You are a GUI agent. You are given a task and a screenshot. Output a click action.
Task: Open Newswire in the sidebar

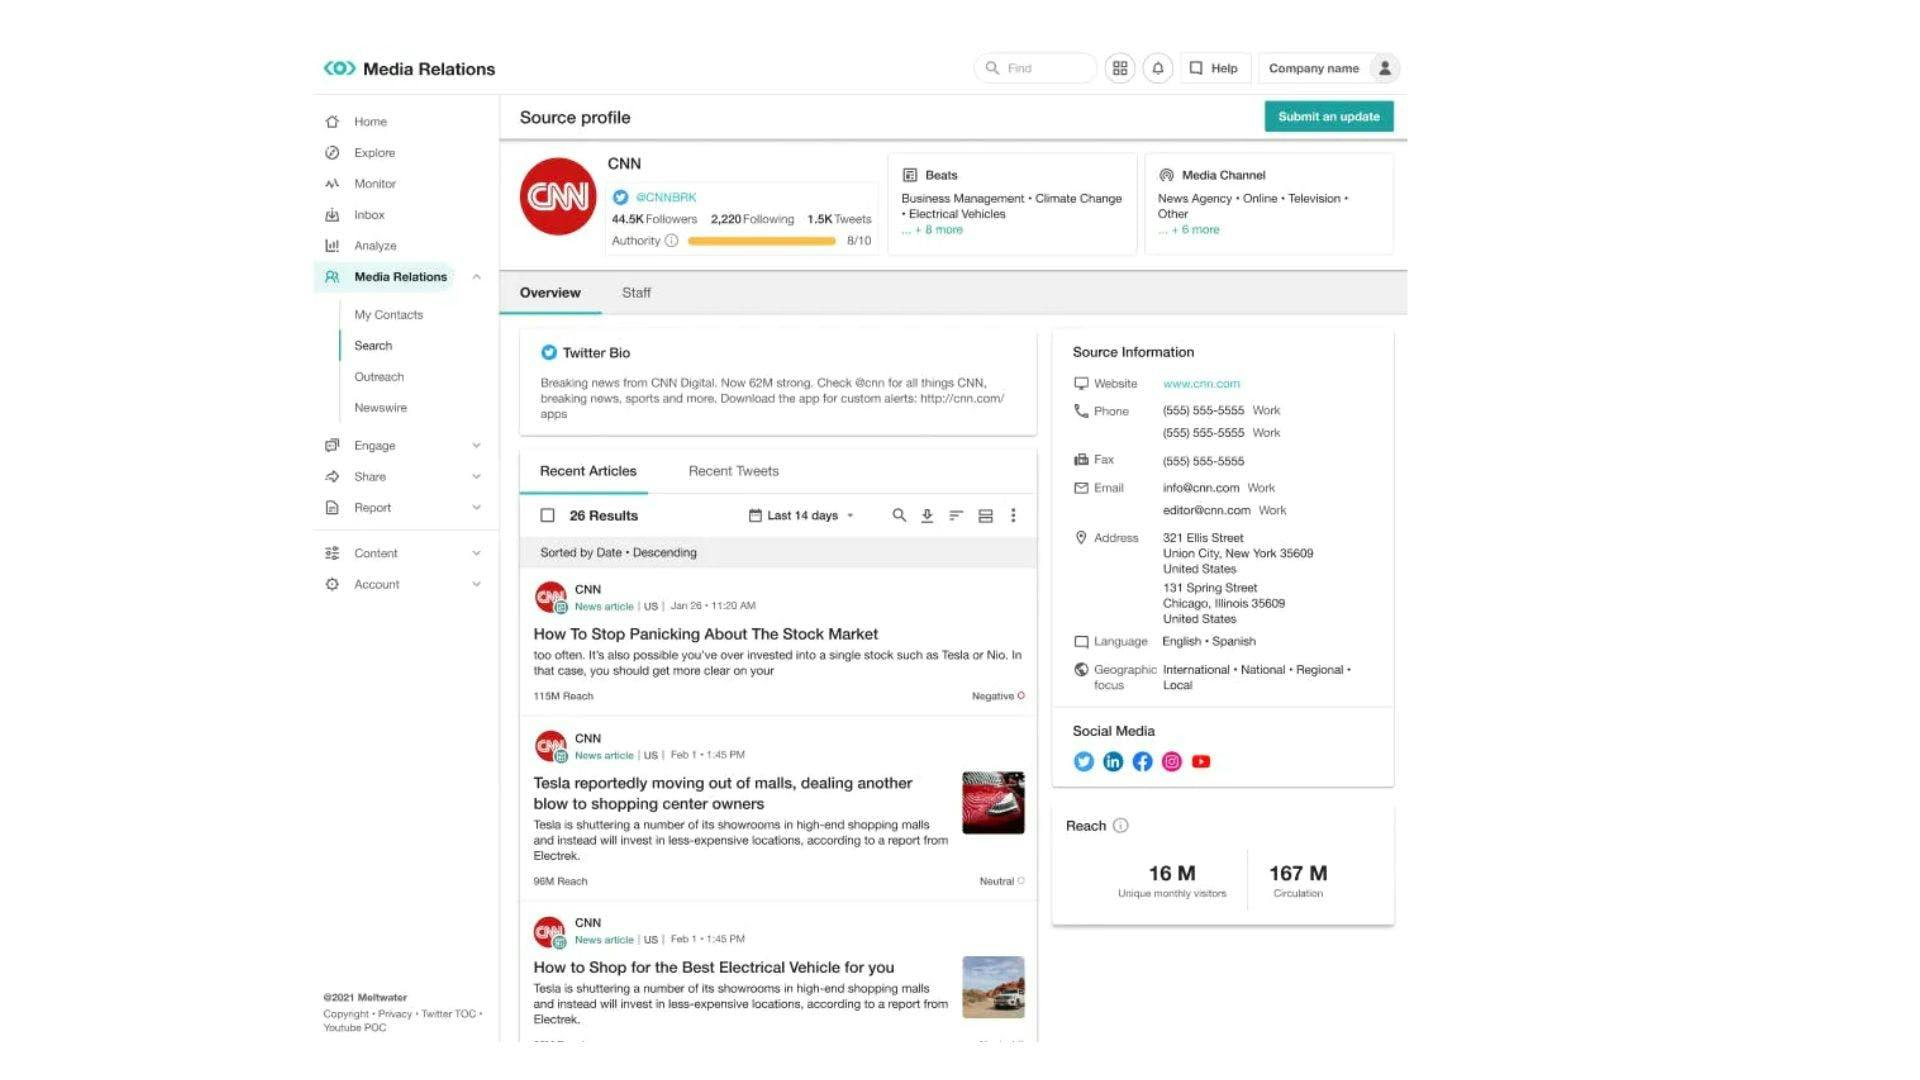[380, 408]
